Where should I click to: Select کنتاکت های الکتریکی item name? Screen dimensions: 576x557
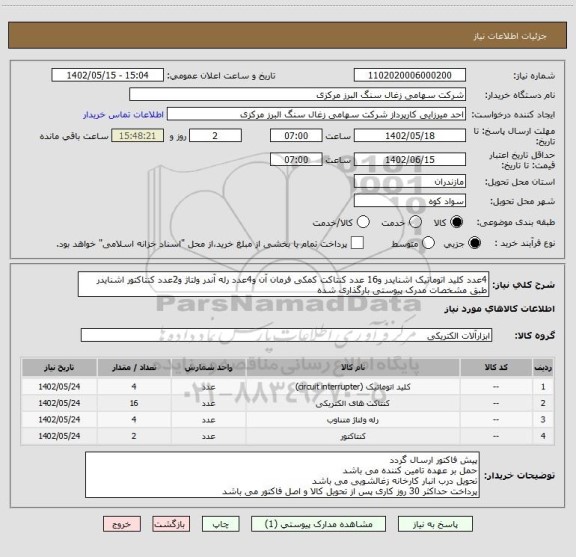pos(353,403)
